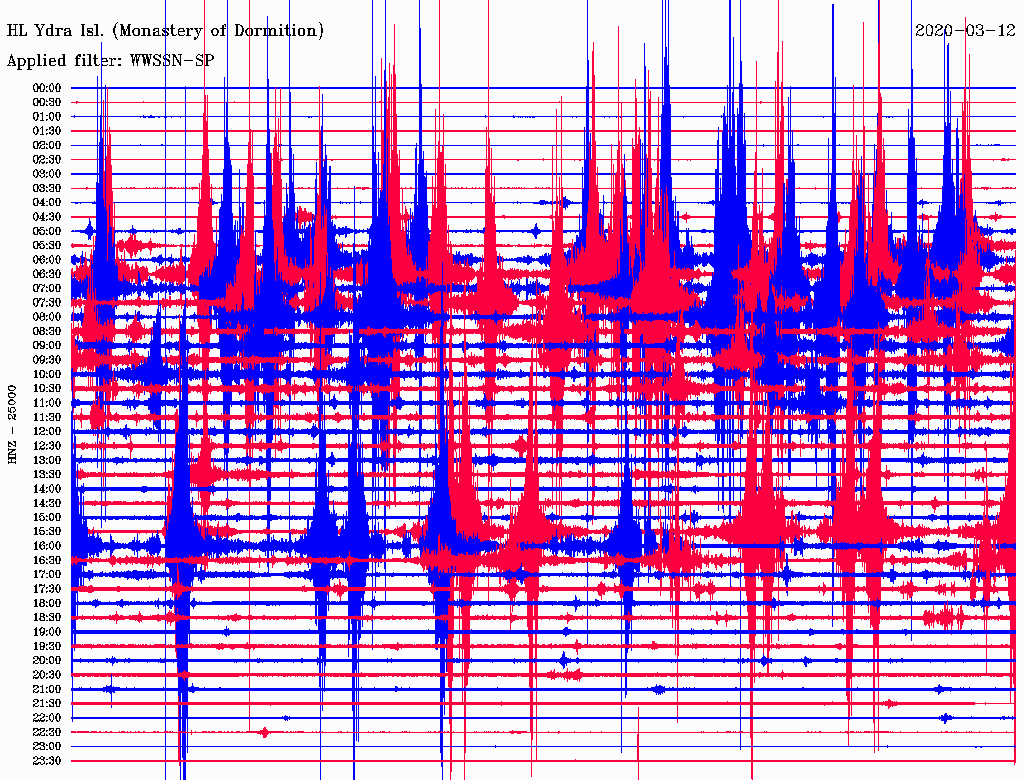Click the 10:30 time label
The image size is (1024, 780).
point(48,388)
